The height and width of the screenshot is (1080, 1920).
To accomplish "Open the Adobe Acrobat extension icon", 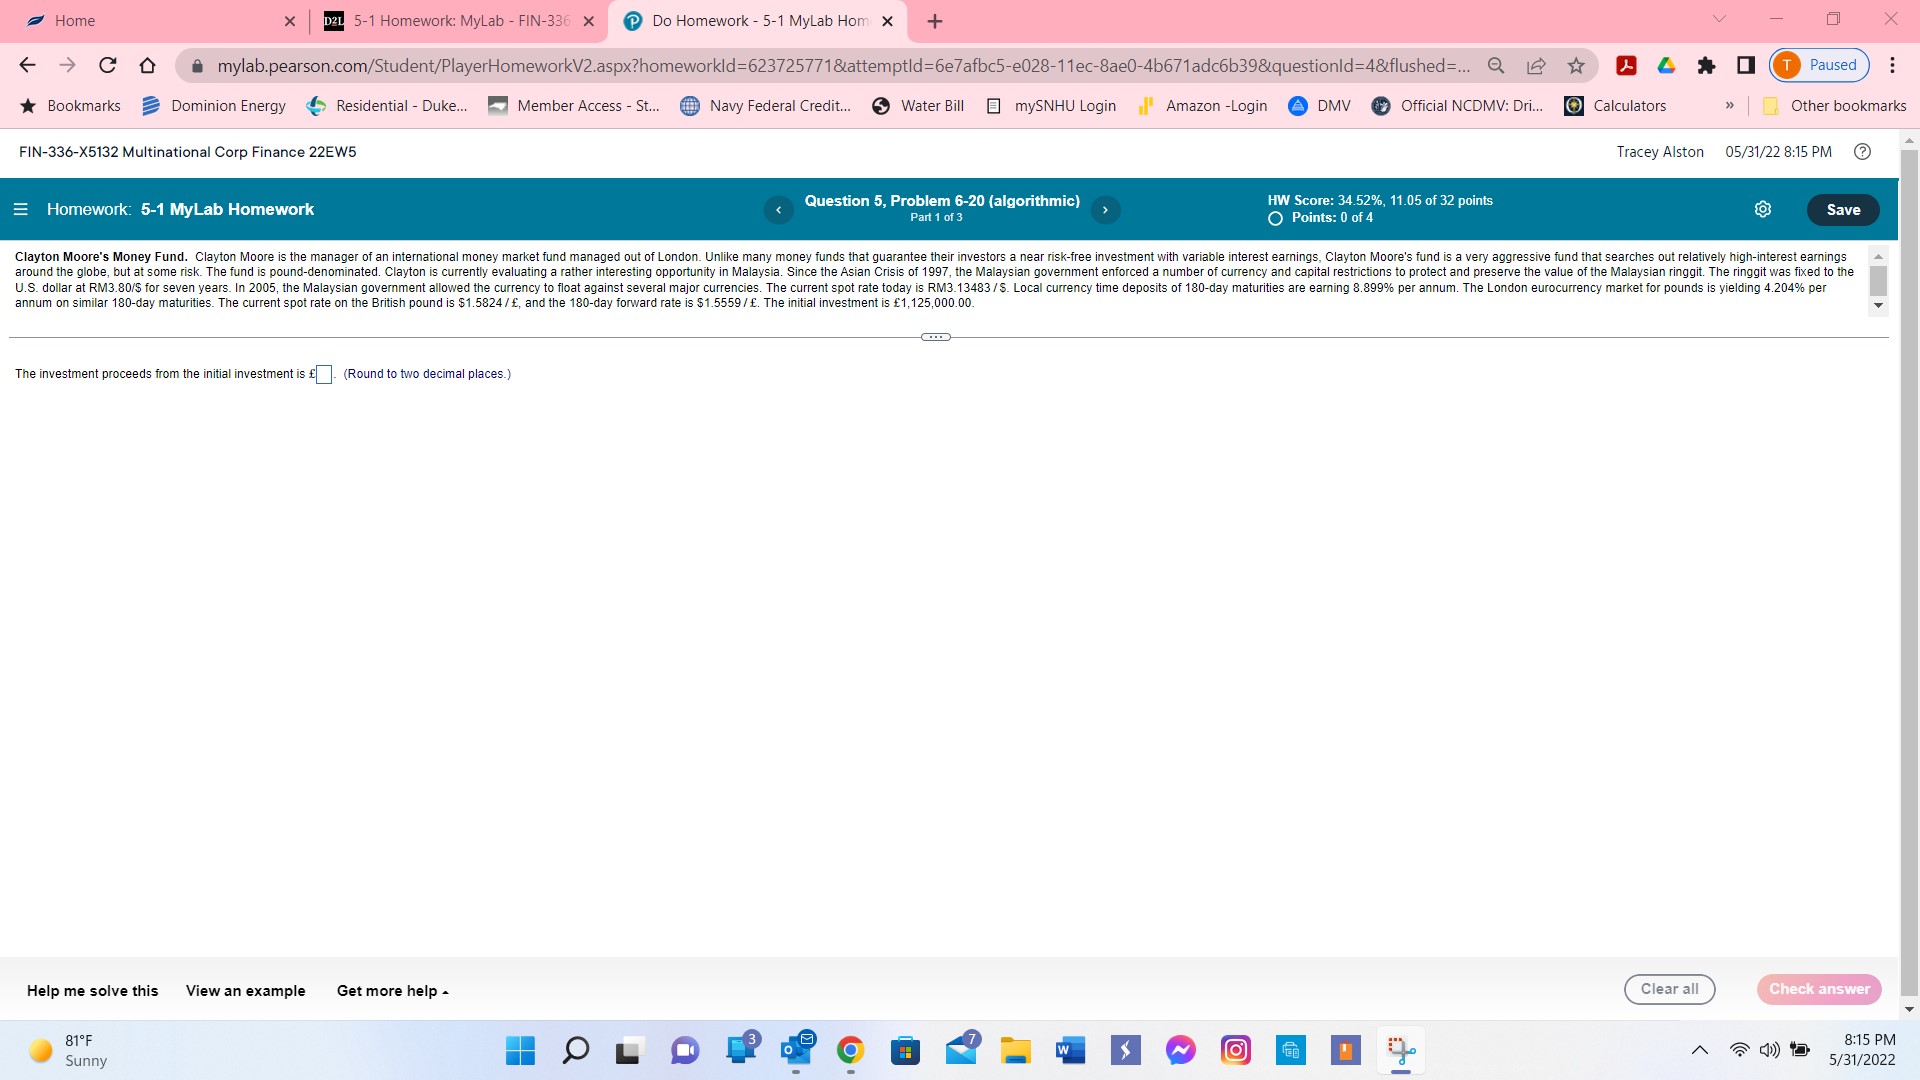I will (x=1626, y=66).
